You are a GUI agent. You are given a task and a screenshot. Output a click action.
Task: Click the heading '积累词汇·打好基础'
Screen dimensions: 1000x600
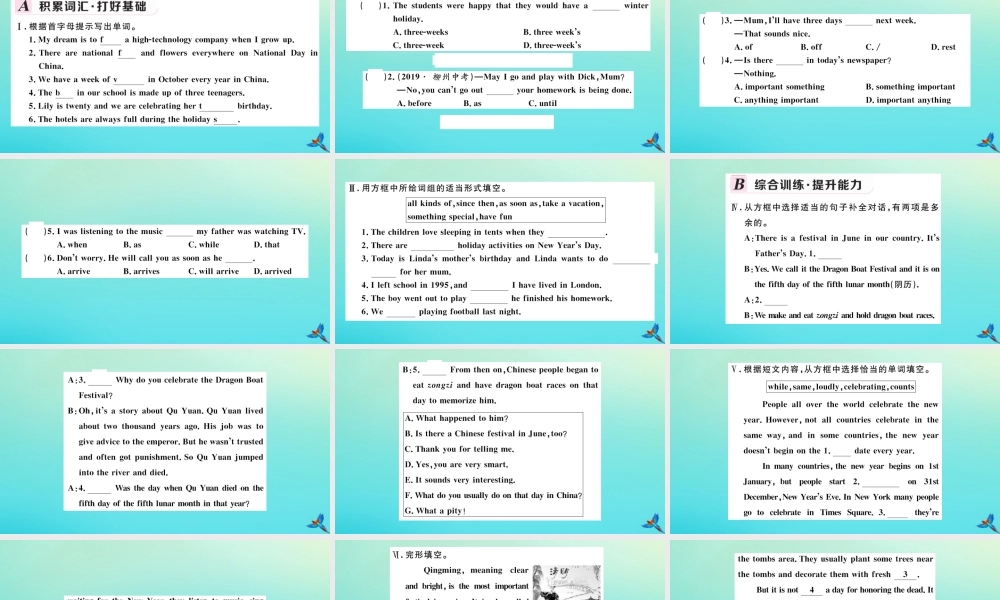(92, 7)
